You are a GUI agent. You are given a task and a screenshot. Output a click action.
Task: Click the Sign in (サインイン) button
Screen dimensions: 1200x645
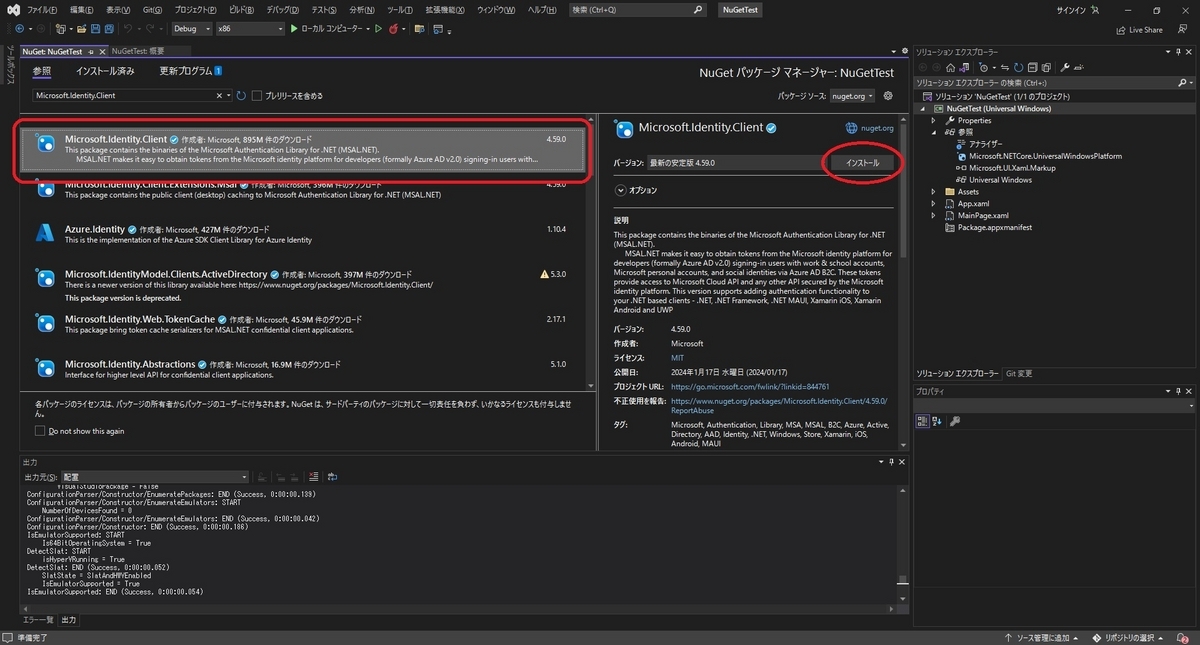pyautogui.click(x=1080, y=10)
